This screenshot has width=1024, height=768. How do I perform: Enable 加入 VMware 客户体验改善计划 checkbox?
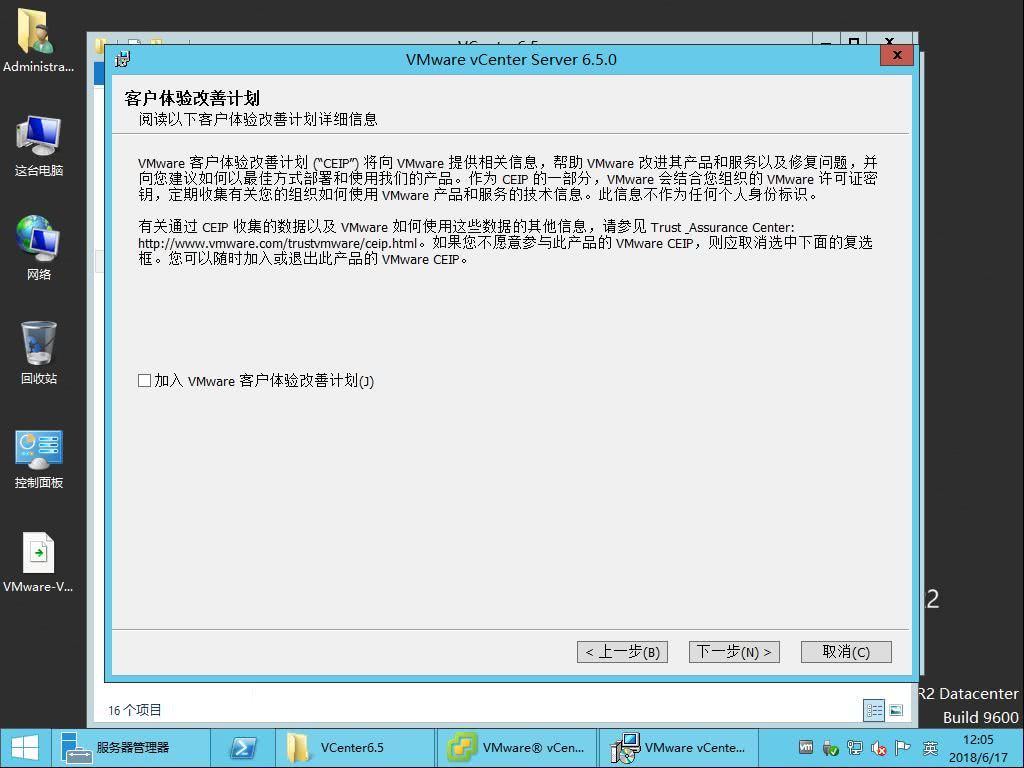144,380
